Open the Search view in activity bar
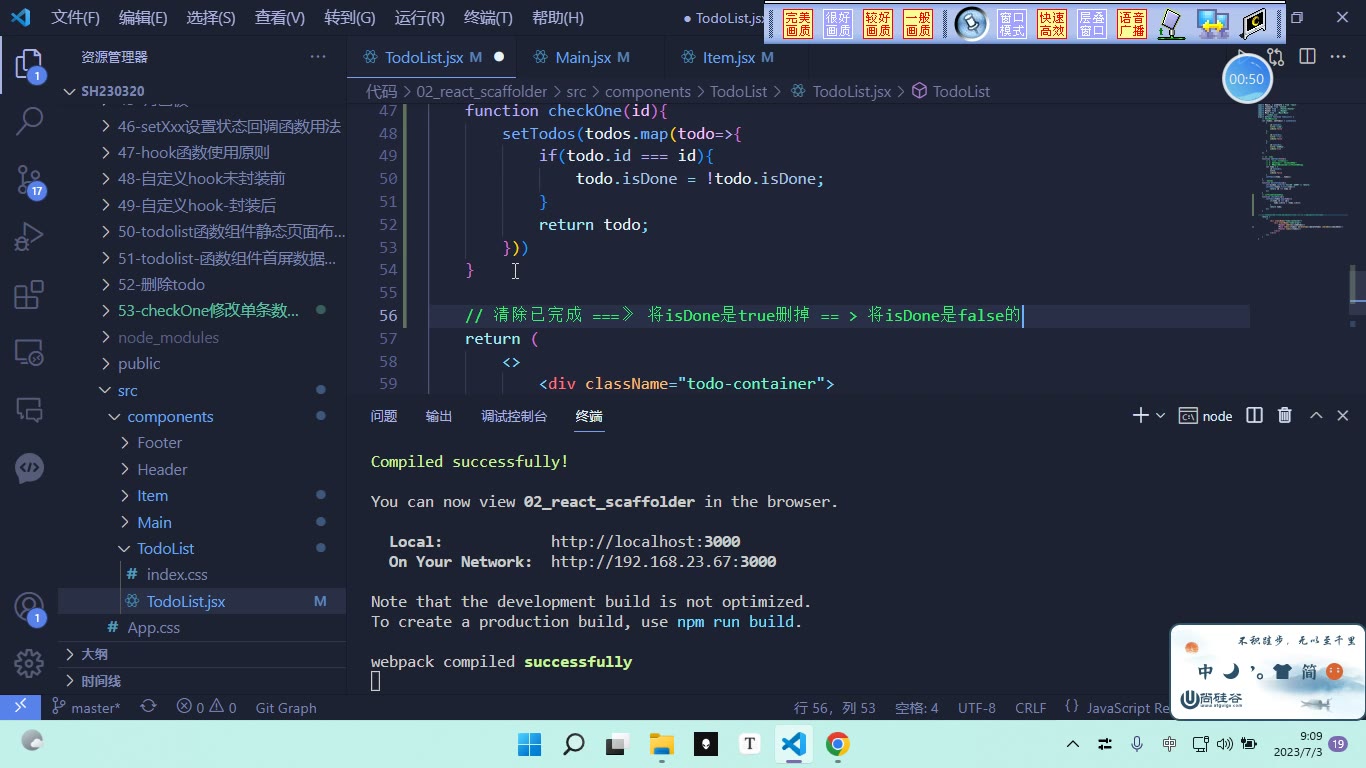 point(29,122)
